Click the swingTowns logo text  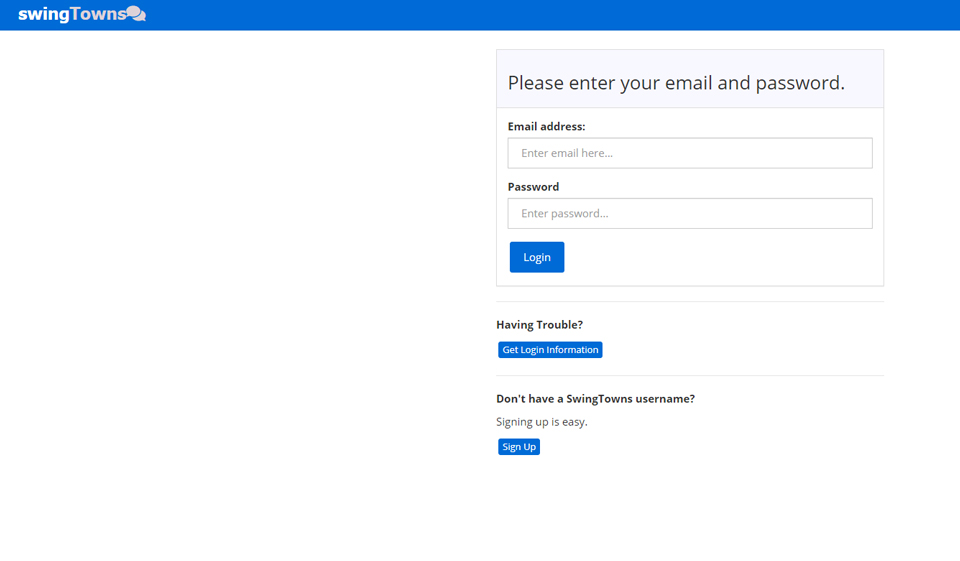pyautogui.click(x=72, y=14)
